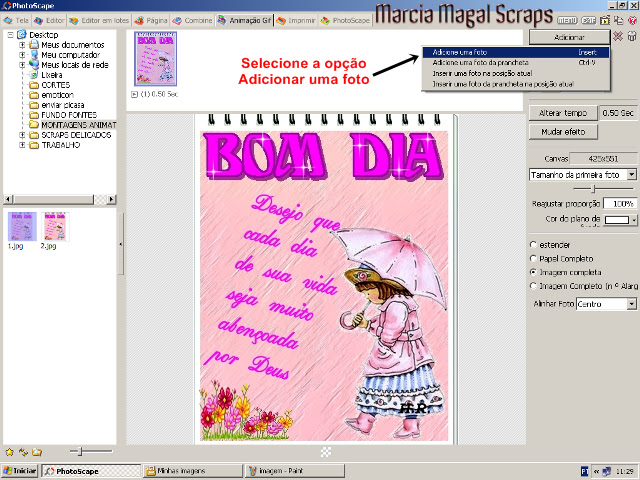Open the Editor em lotes tab
This screenshot has width=640, height=480.
99,20
